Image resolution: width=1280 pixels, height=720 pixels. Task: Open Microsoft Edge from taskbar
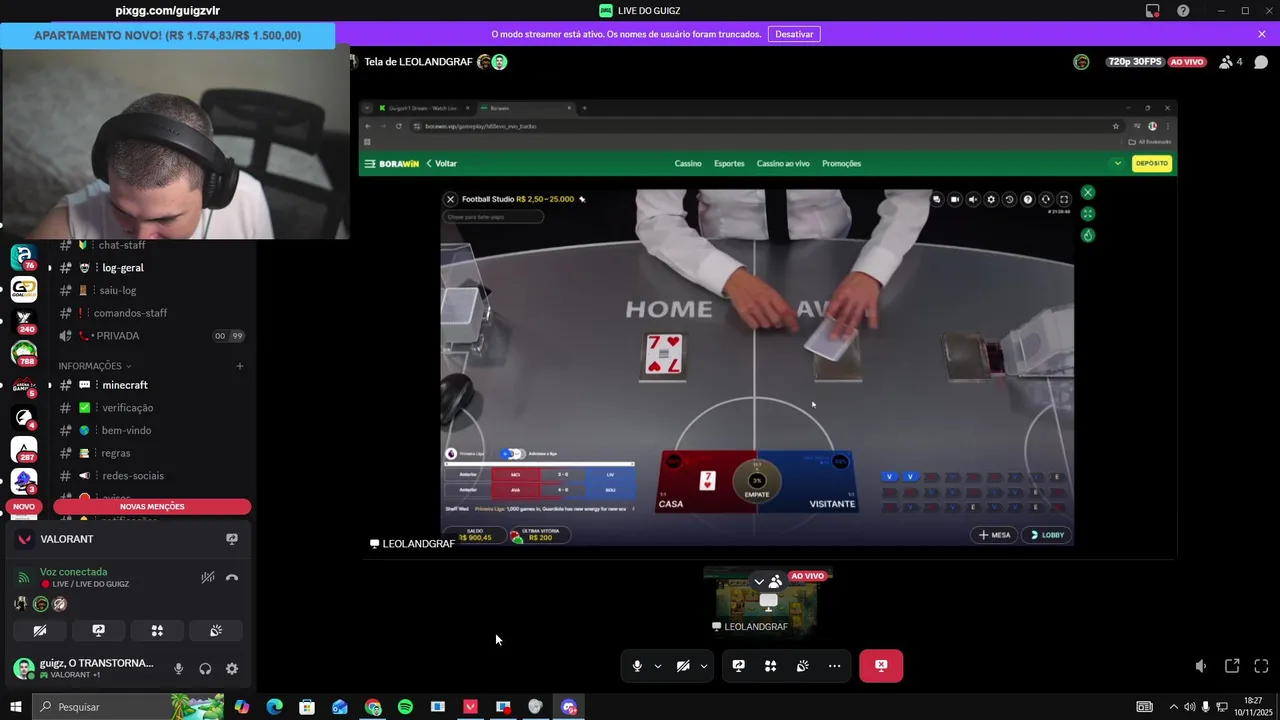[274, 707]
